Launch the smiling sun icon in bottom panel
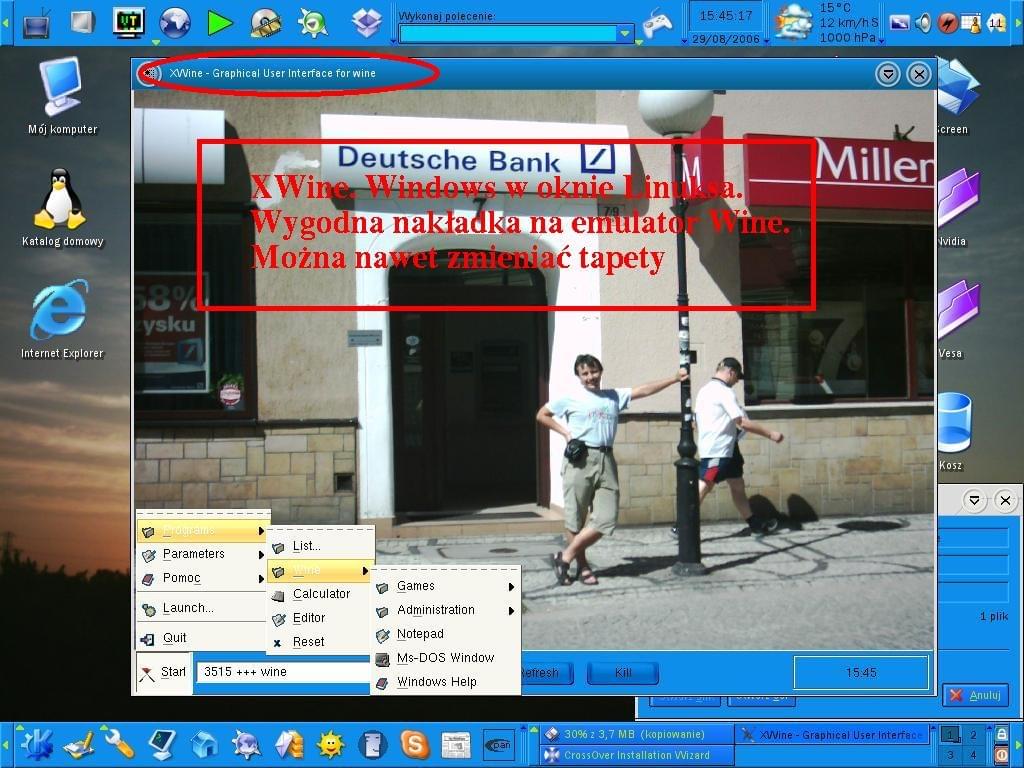Screen dimensions: 1024x768 [330, 744]
